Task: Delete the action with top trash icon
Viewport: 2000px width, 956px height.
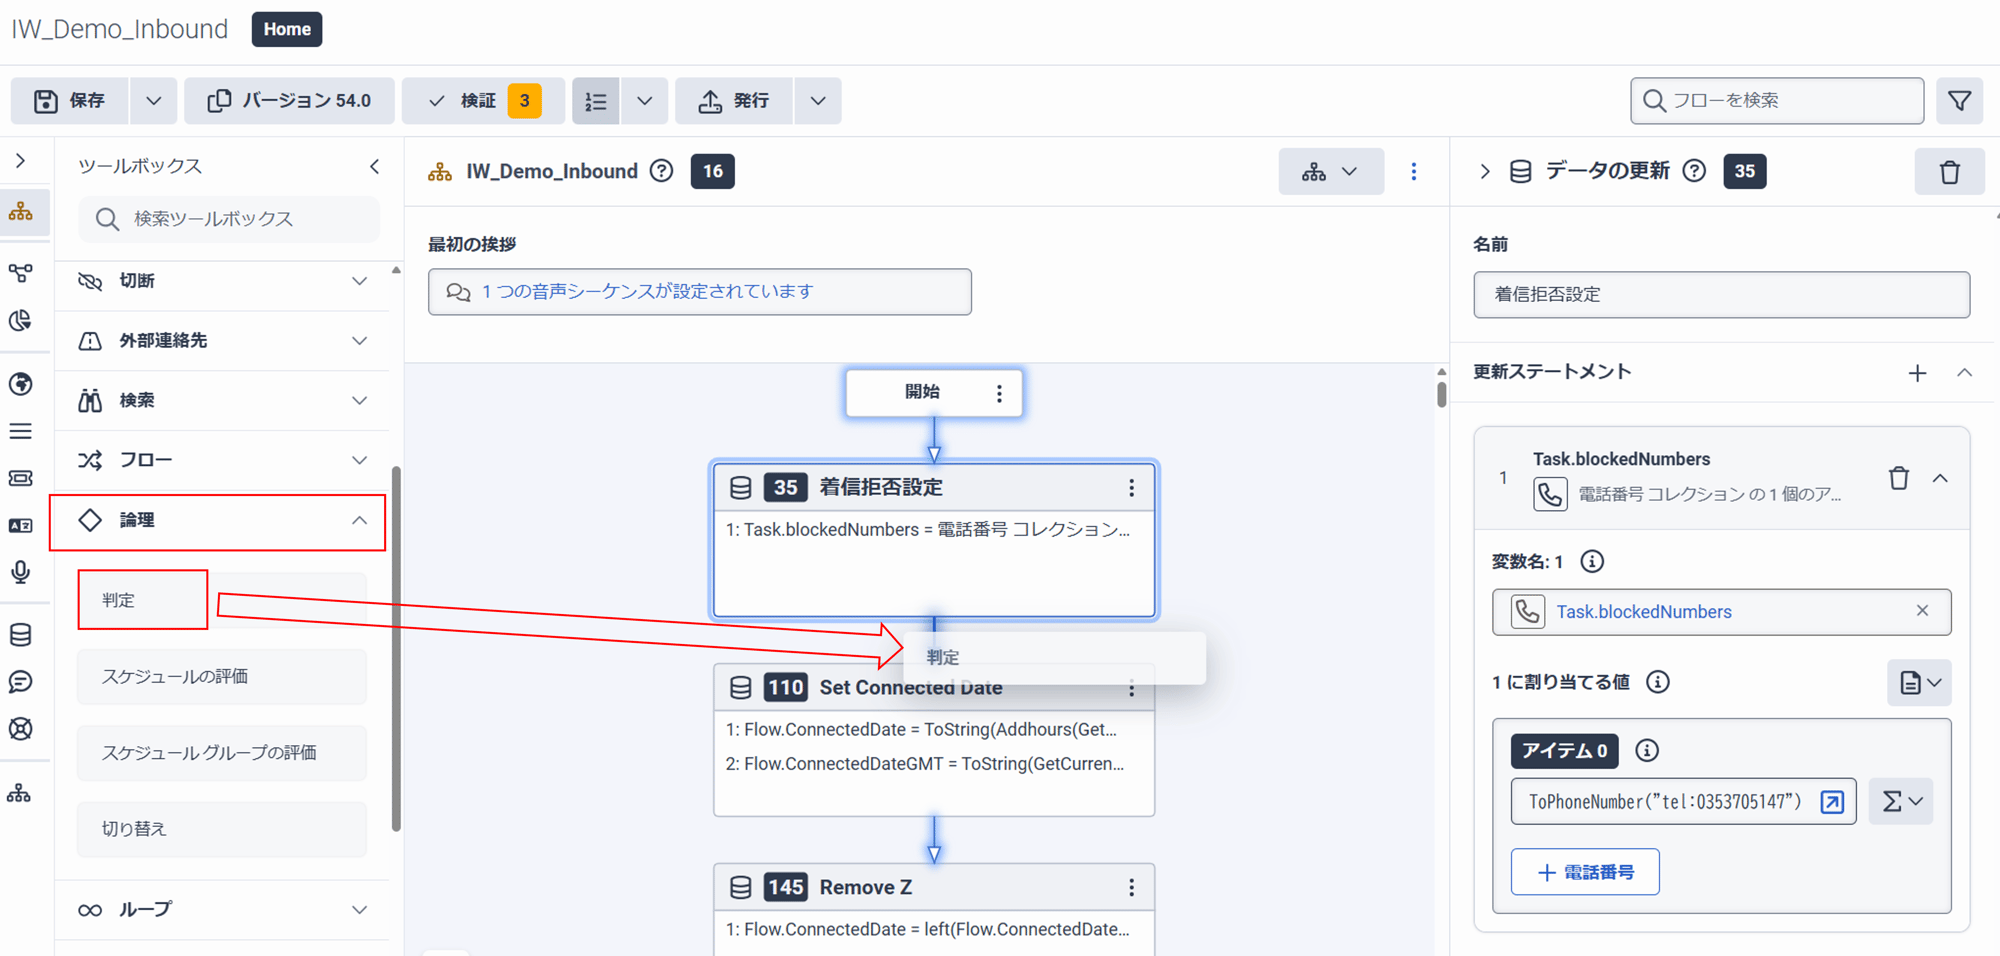Action: pos(1950,172)
